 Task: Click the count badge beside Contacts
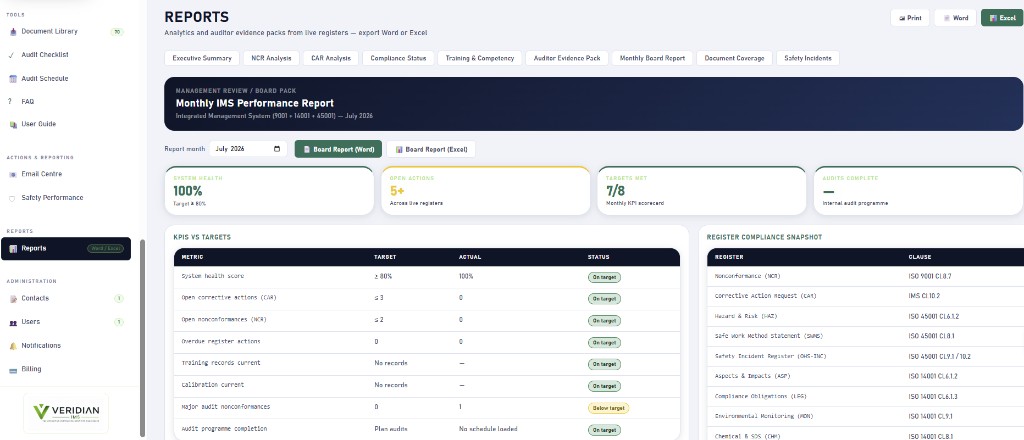[119, 299]
